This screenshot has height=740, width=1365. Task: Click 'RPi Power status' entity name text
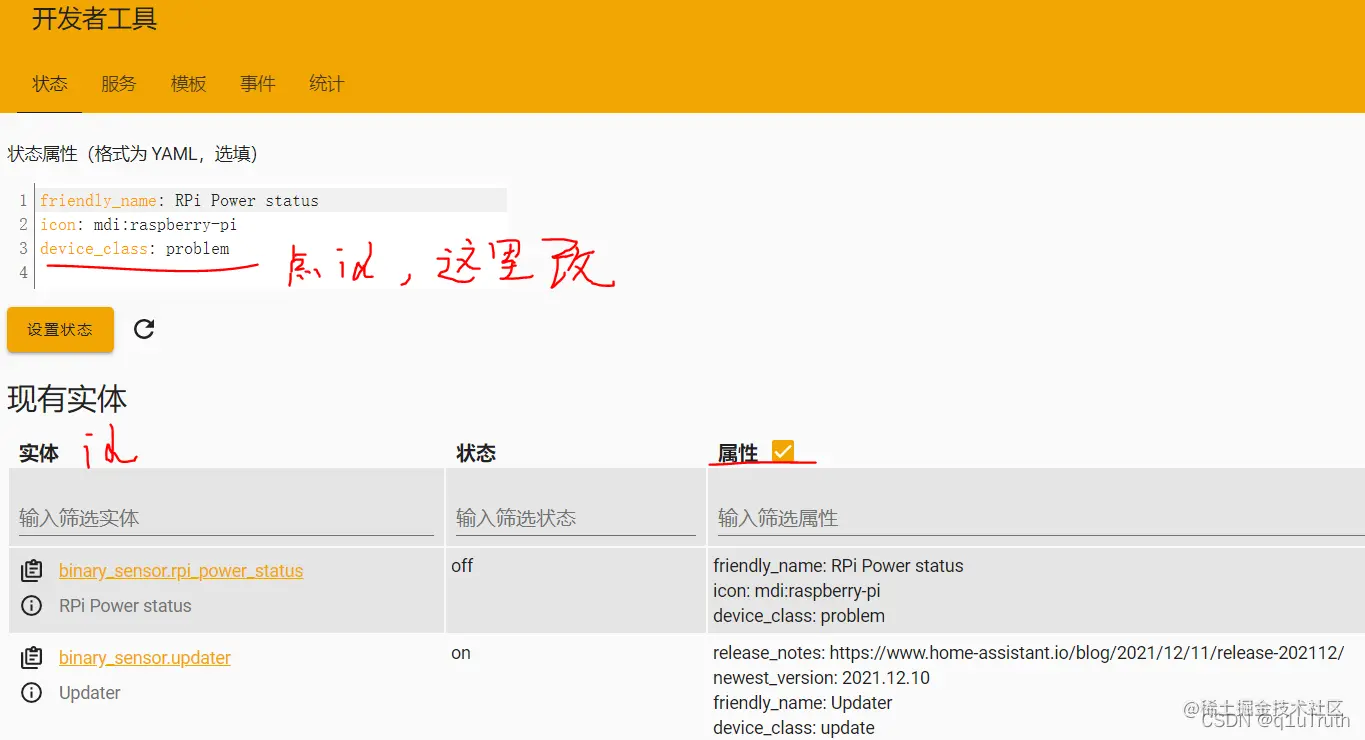[x=125, y=606]
